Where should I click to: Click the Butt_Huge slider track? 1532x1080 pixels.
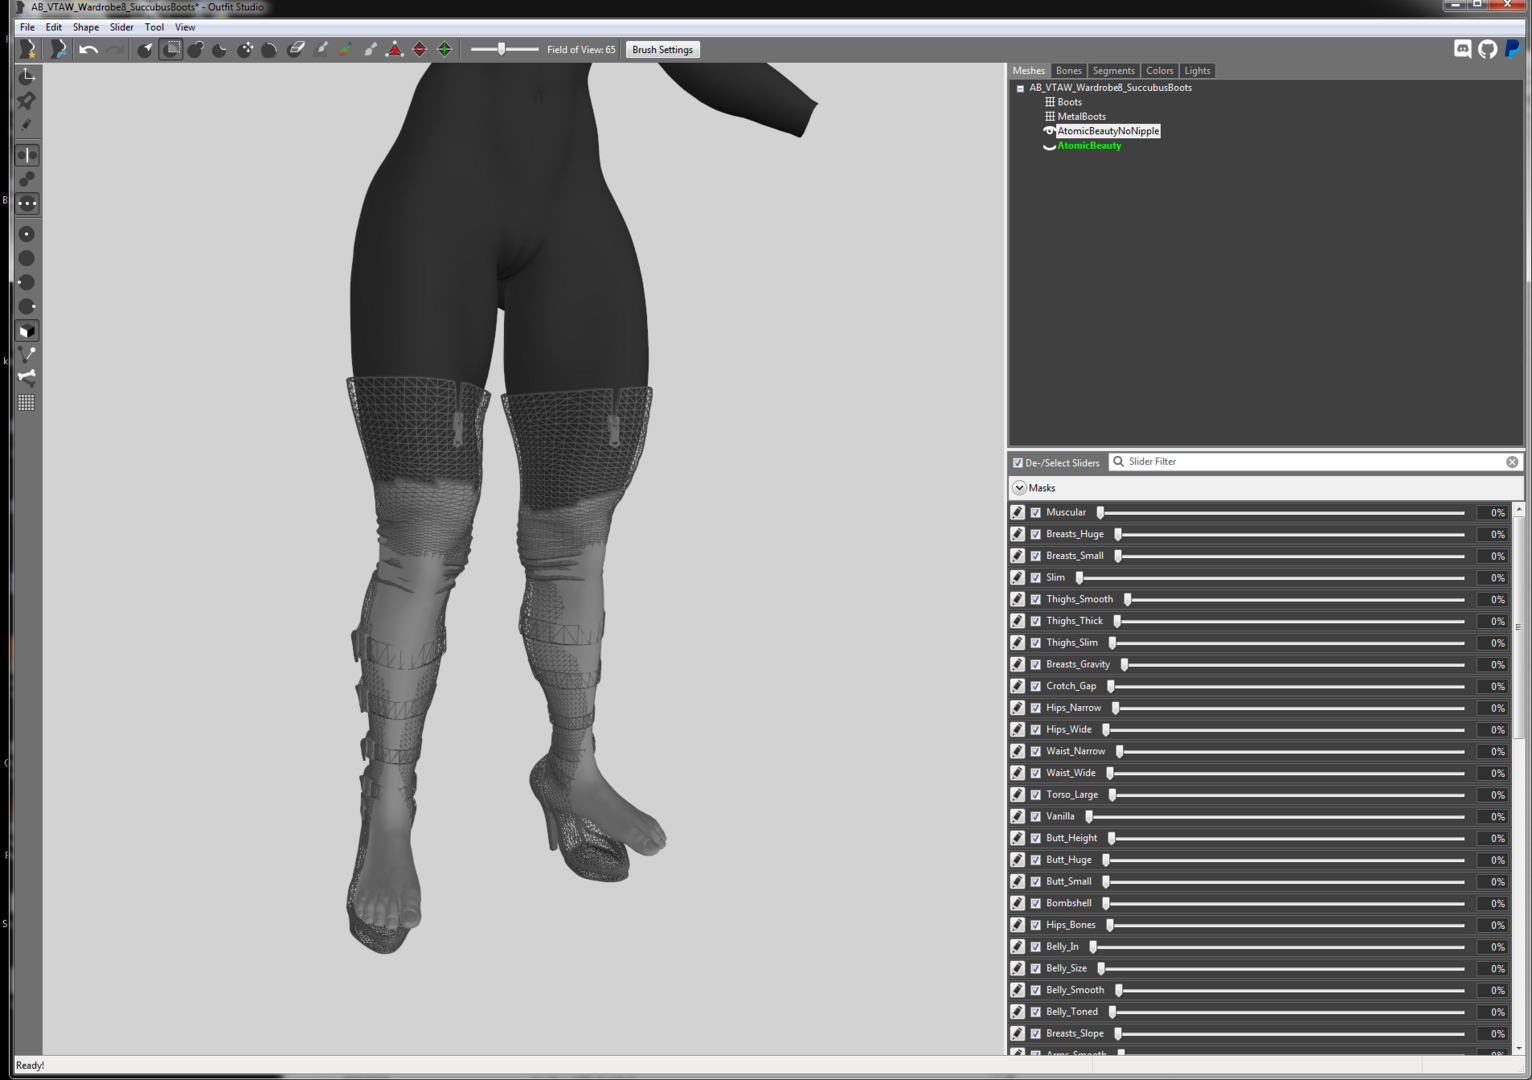[x=1284, y=860]
